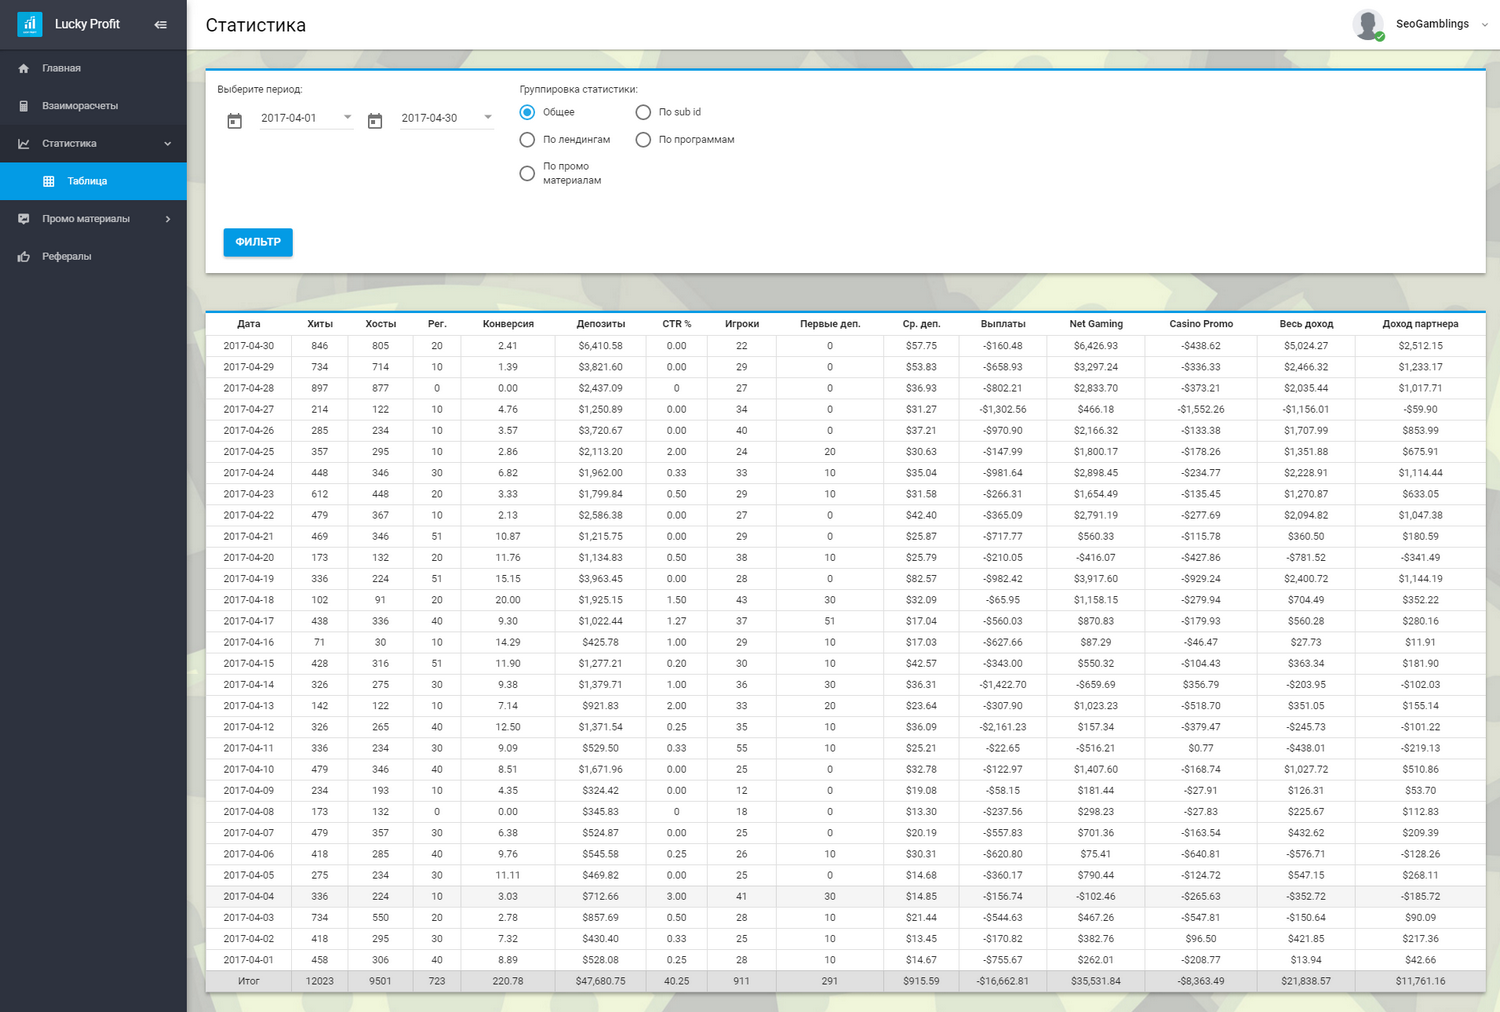Click the promo materials sidebar icon
Screen dimensions: 1500x1012
tap(24, 219)
